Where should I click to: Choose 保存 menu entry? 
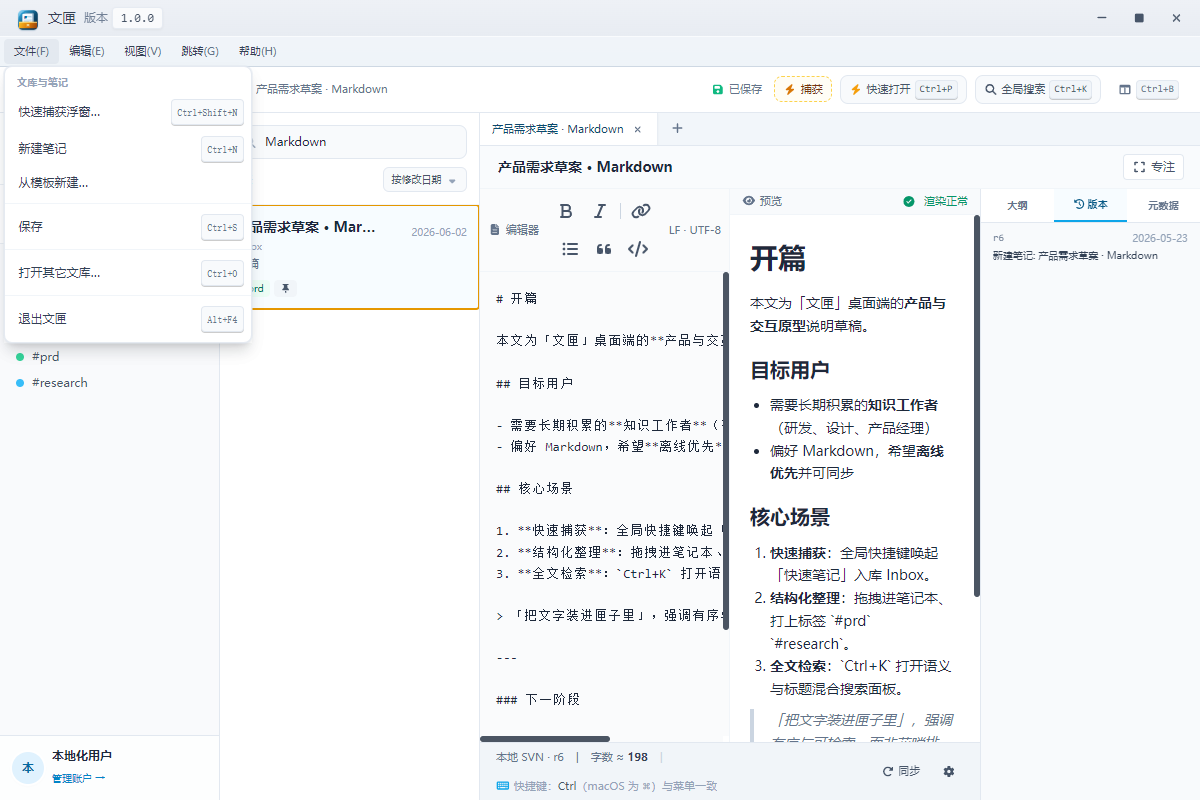128,227
